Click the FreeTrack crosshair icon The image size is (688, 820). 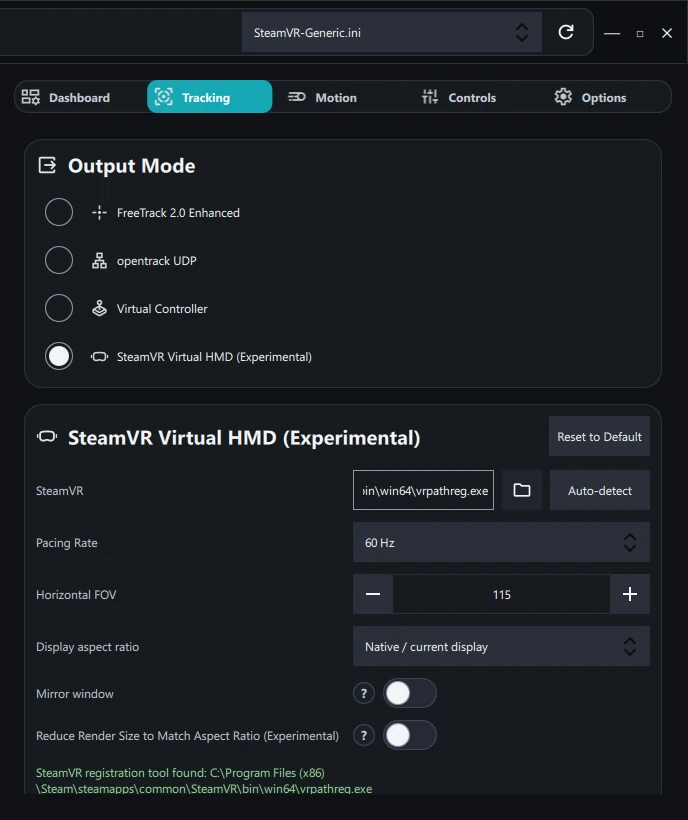(x=99, y=212)
